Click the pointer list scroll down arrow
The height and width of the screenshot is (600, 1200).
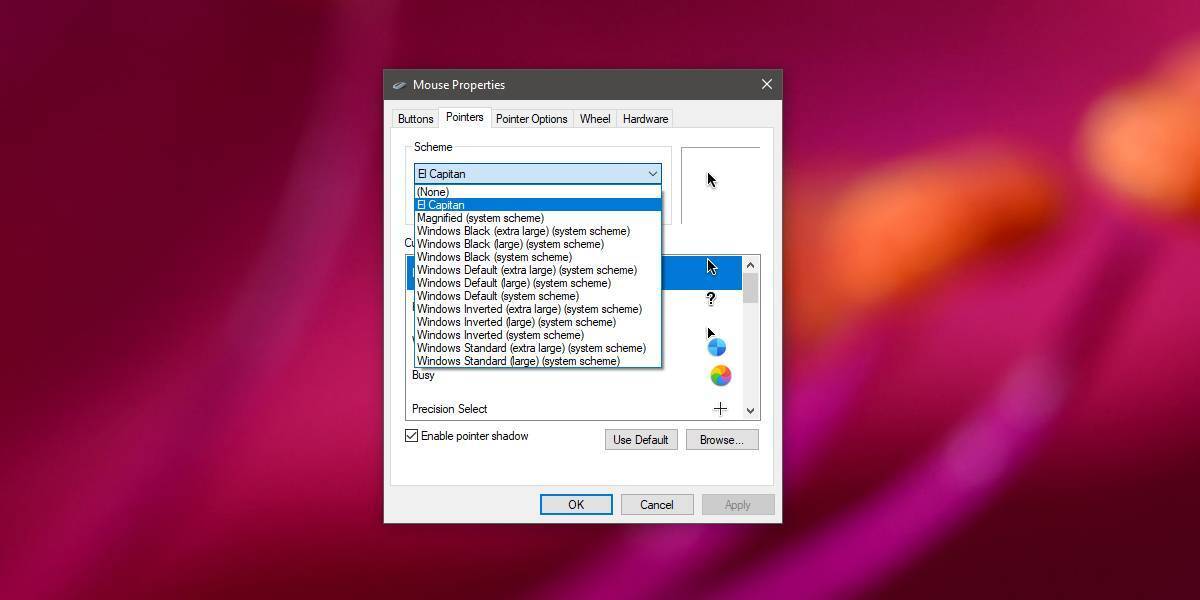coord(750,410)
